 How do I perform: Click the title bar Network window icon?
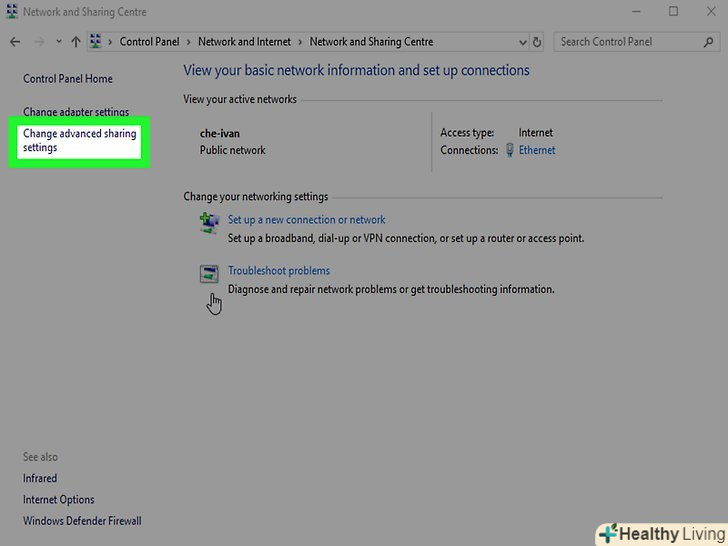11,12
